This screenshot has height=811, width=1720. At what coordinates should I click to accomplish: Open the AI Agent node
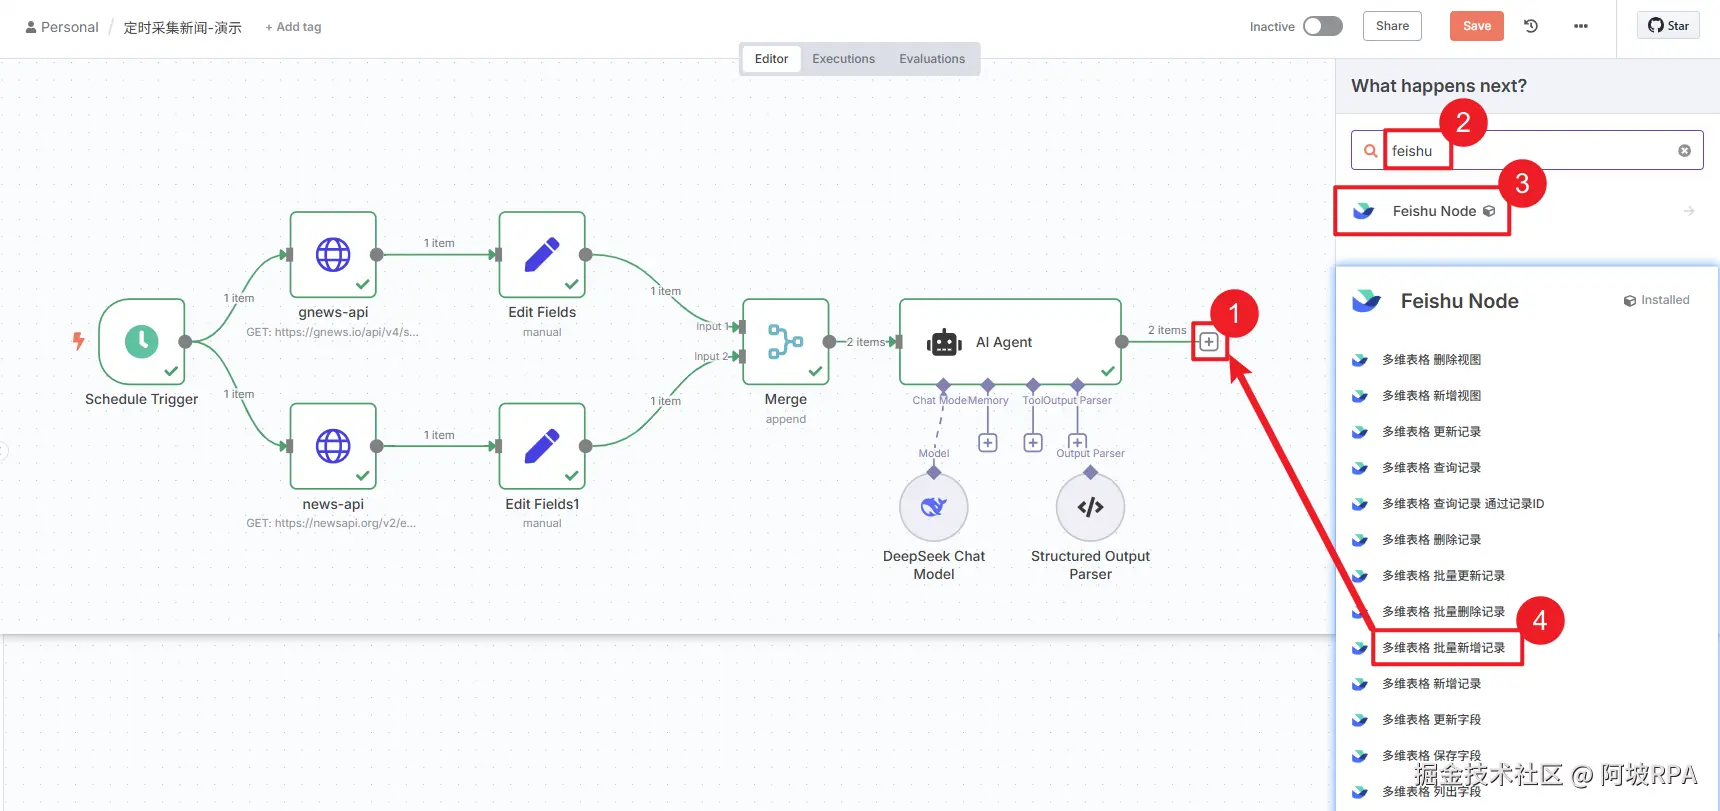1010,341
